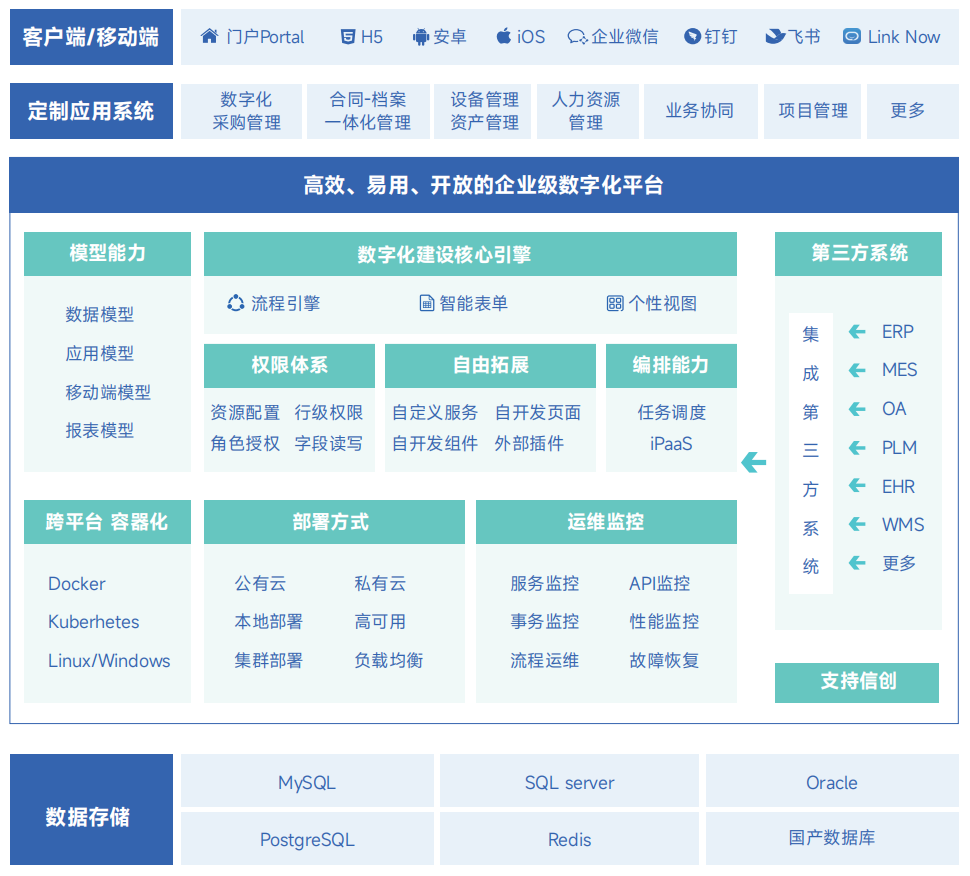This screenshot has height=876, width=970.
Task: Click the 智能表单 smart form icon
Action: 426,303
